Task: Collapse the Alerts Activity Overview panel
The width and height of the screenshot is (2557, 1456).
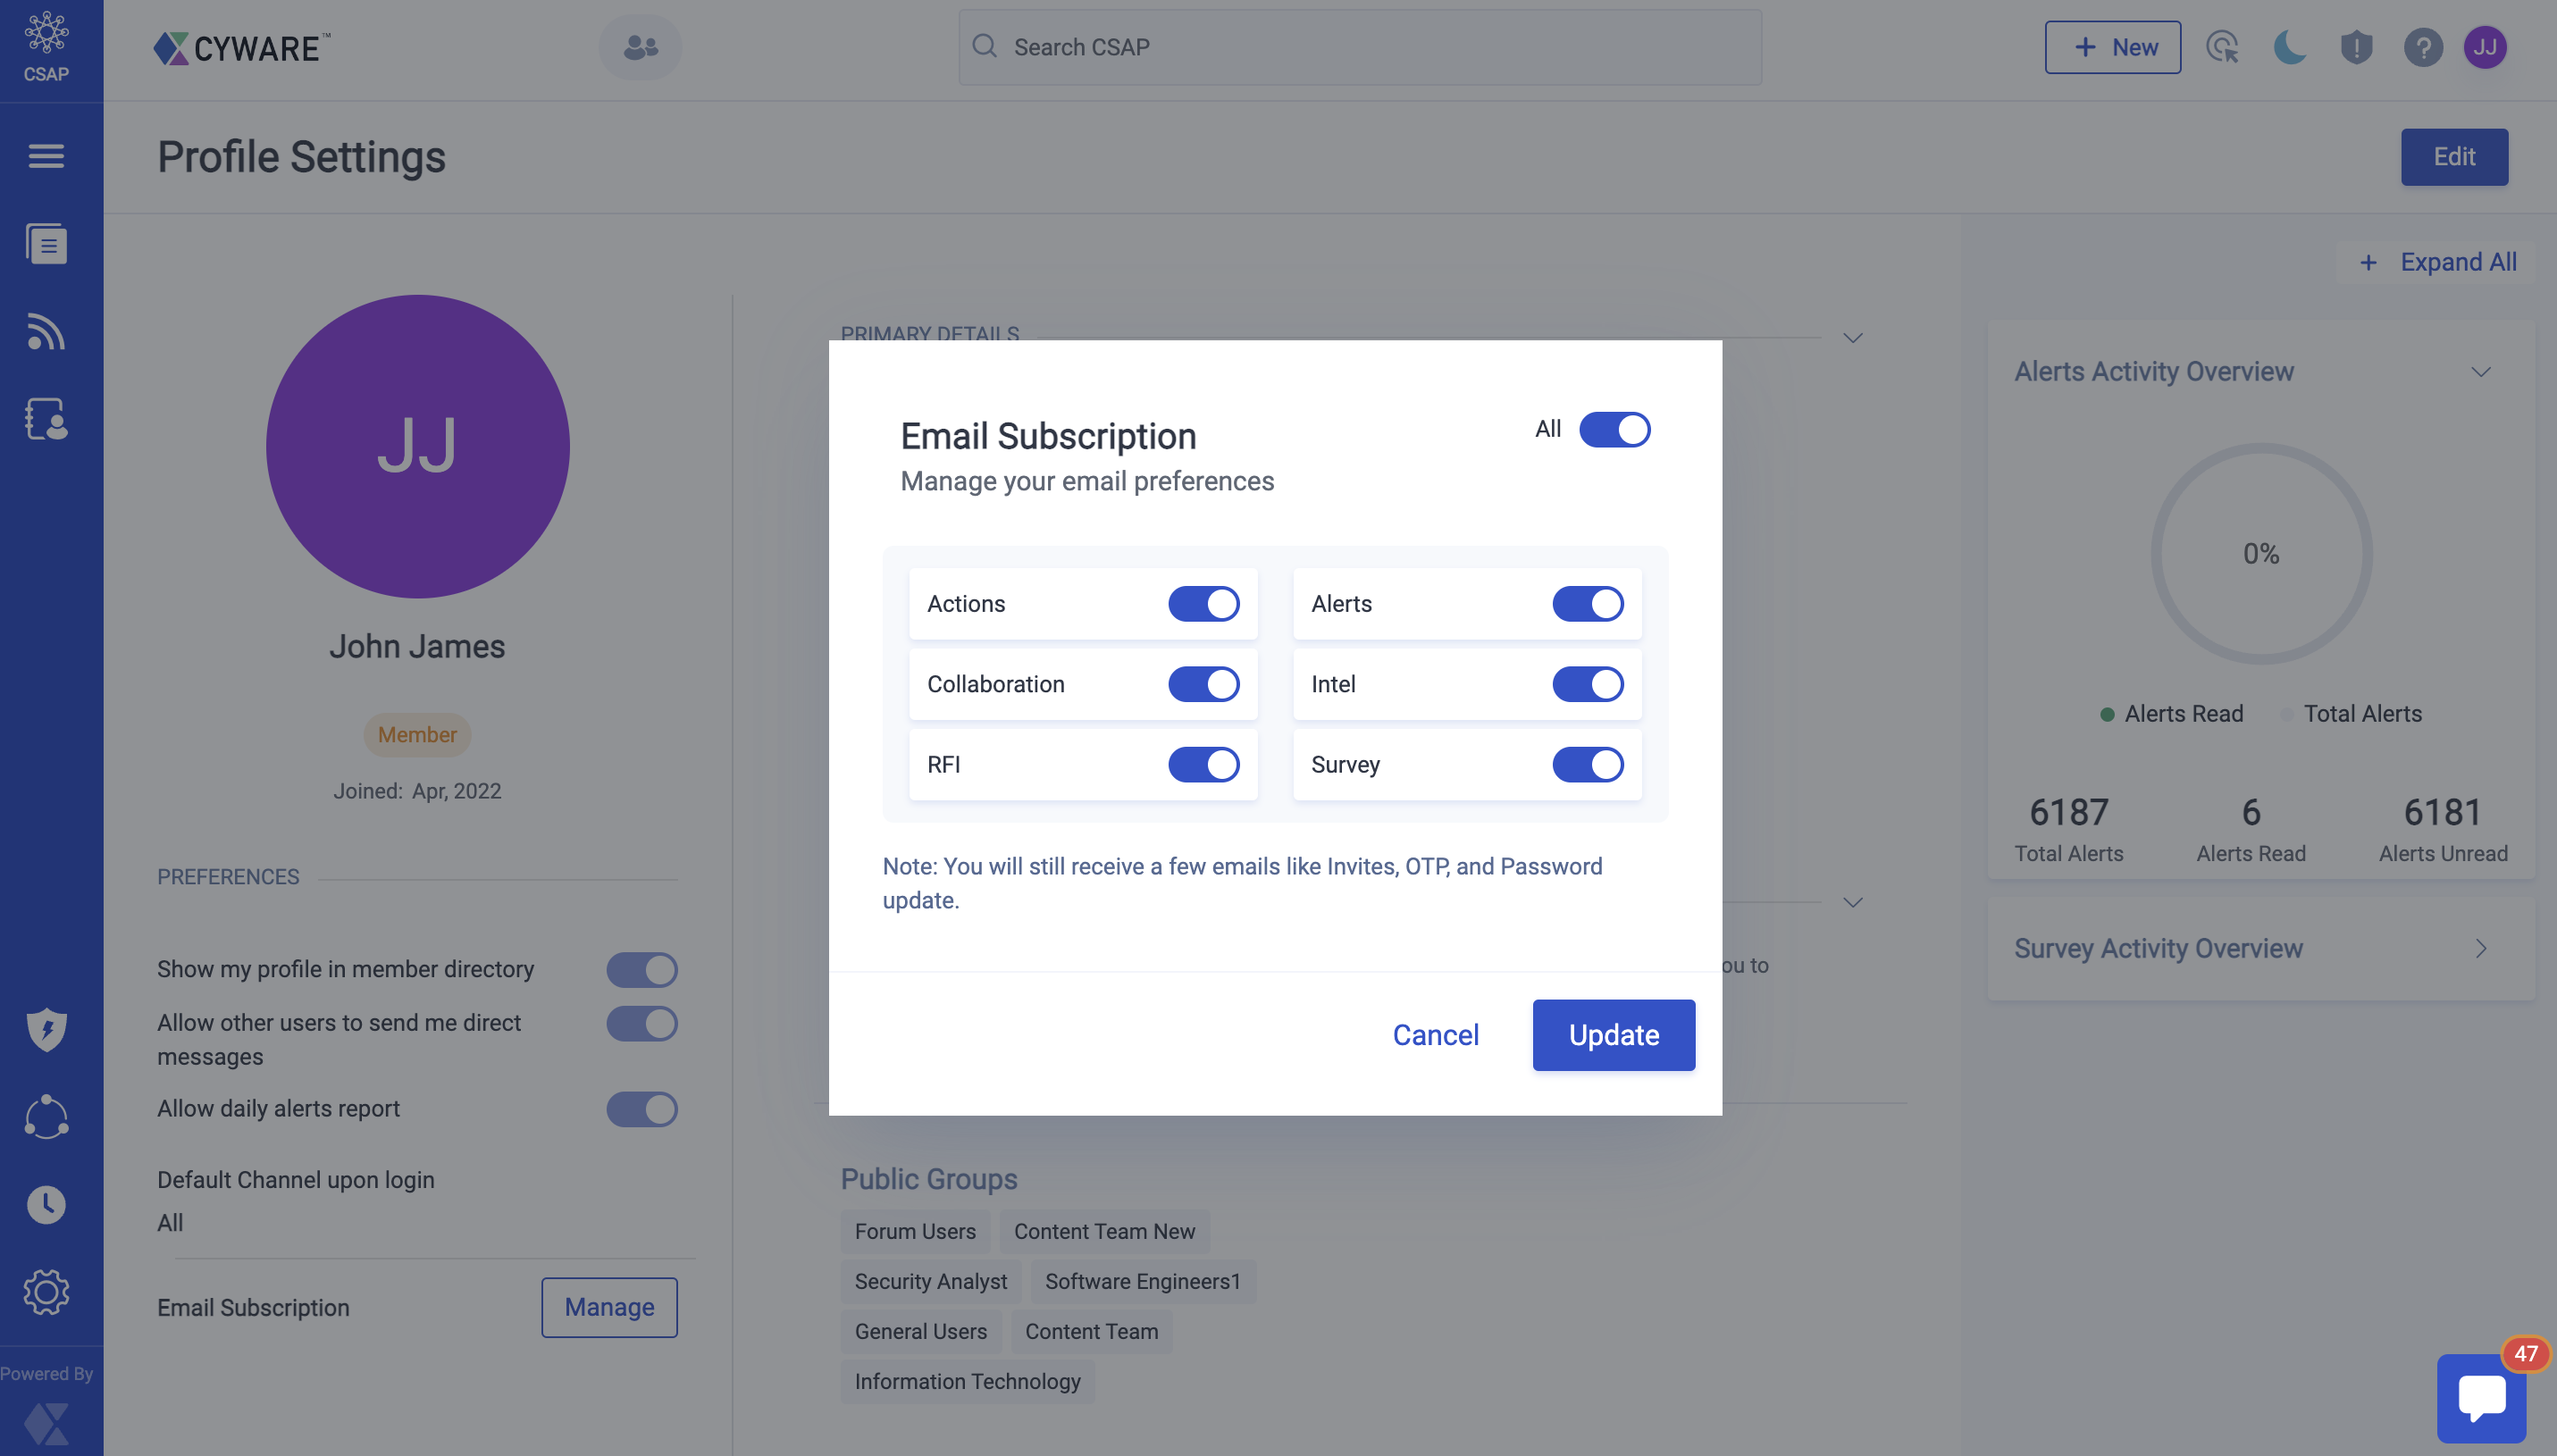Action: [2480, 372]
